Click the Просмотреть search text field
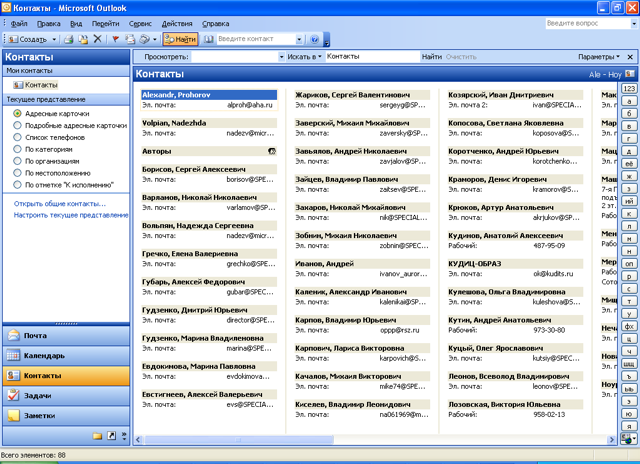 (x=235, y=57)
